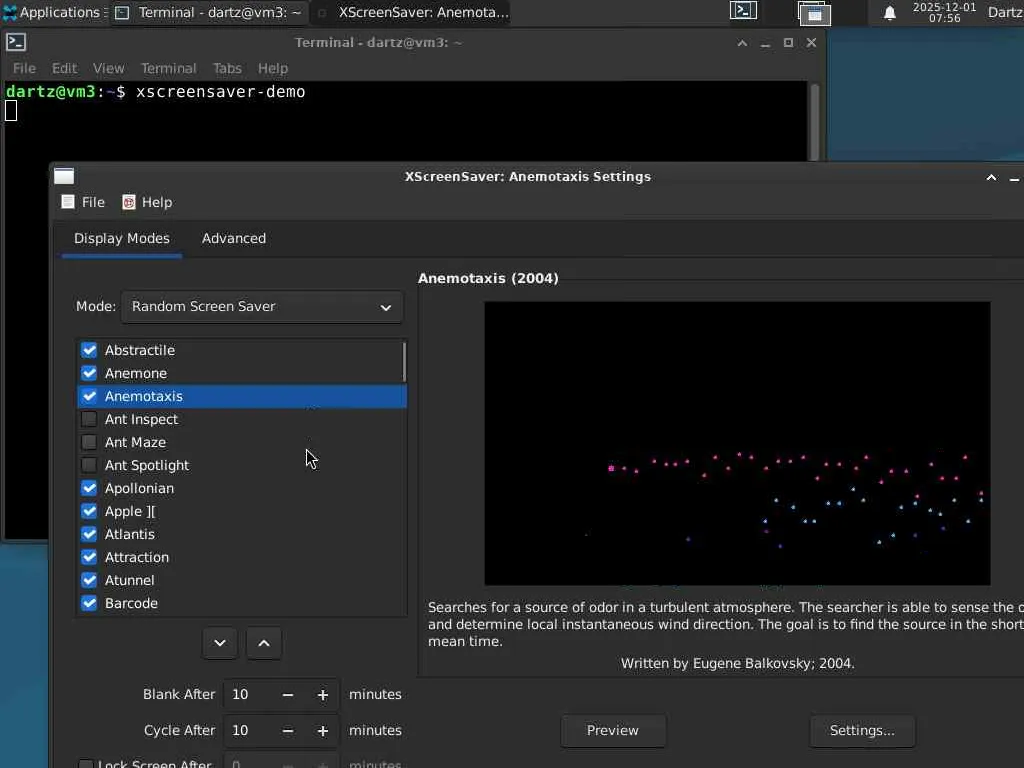Open the XScreenSaver Help menu
This screenshot has height=768, width=1024.
pyautogui.click(x=148, y=202)
